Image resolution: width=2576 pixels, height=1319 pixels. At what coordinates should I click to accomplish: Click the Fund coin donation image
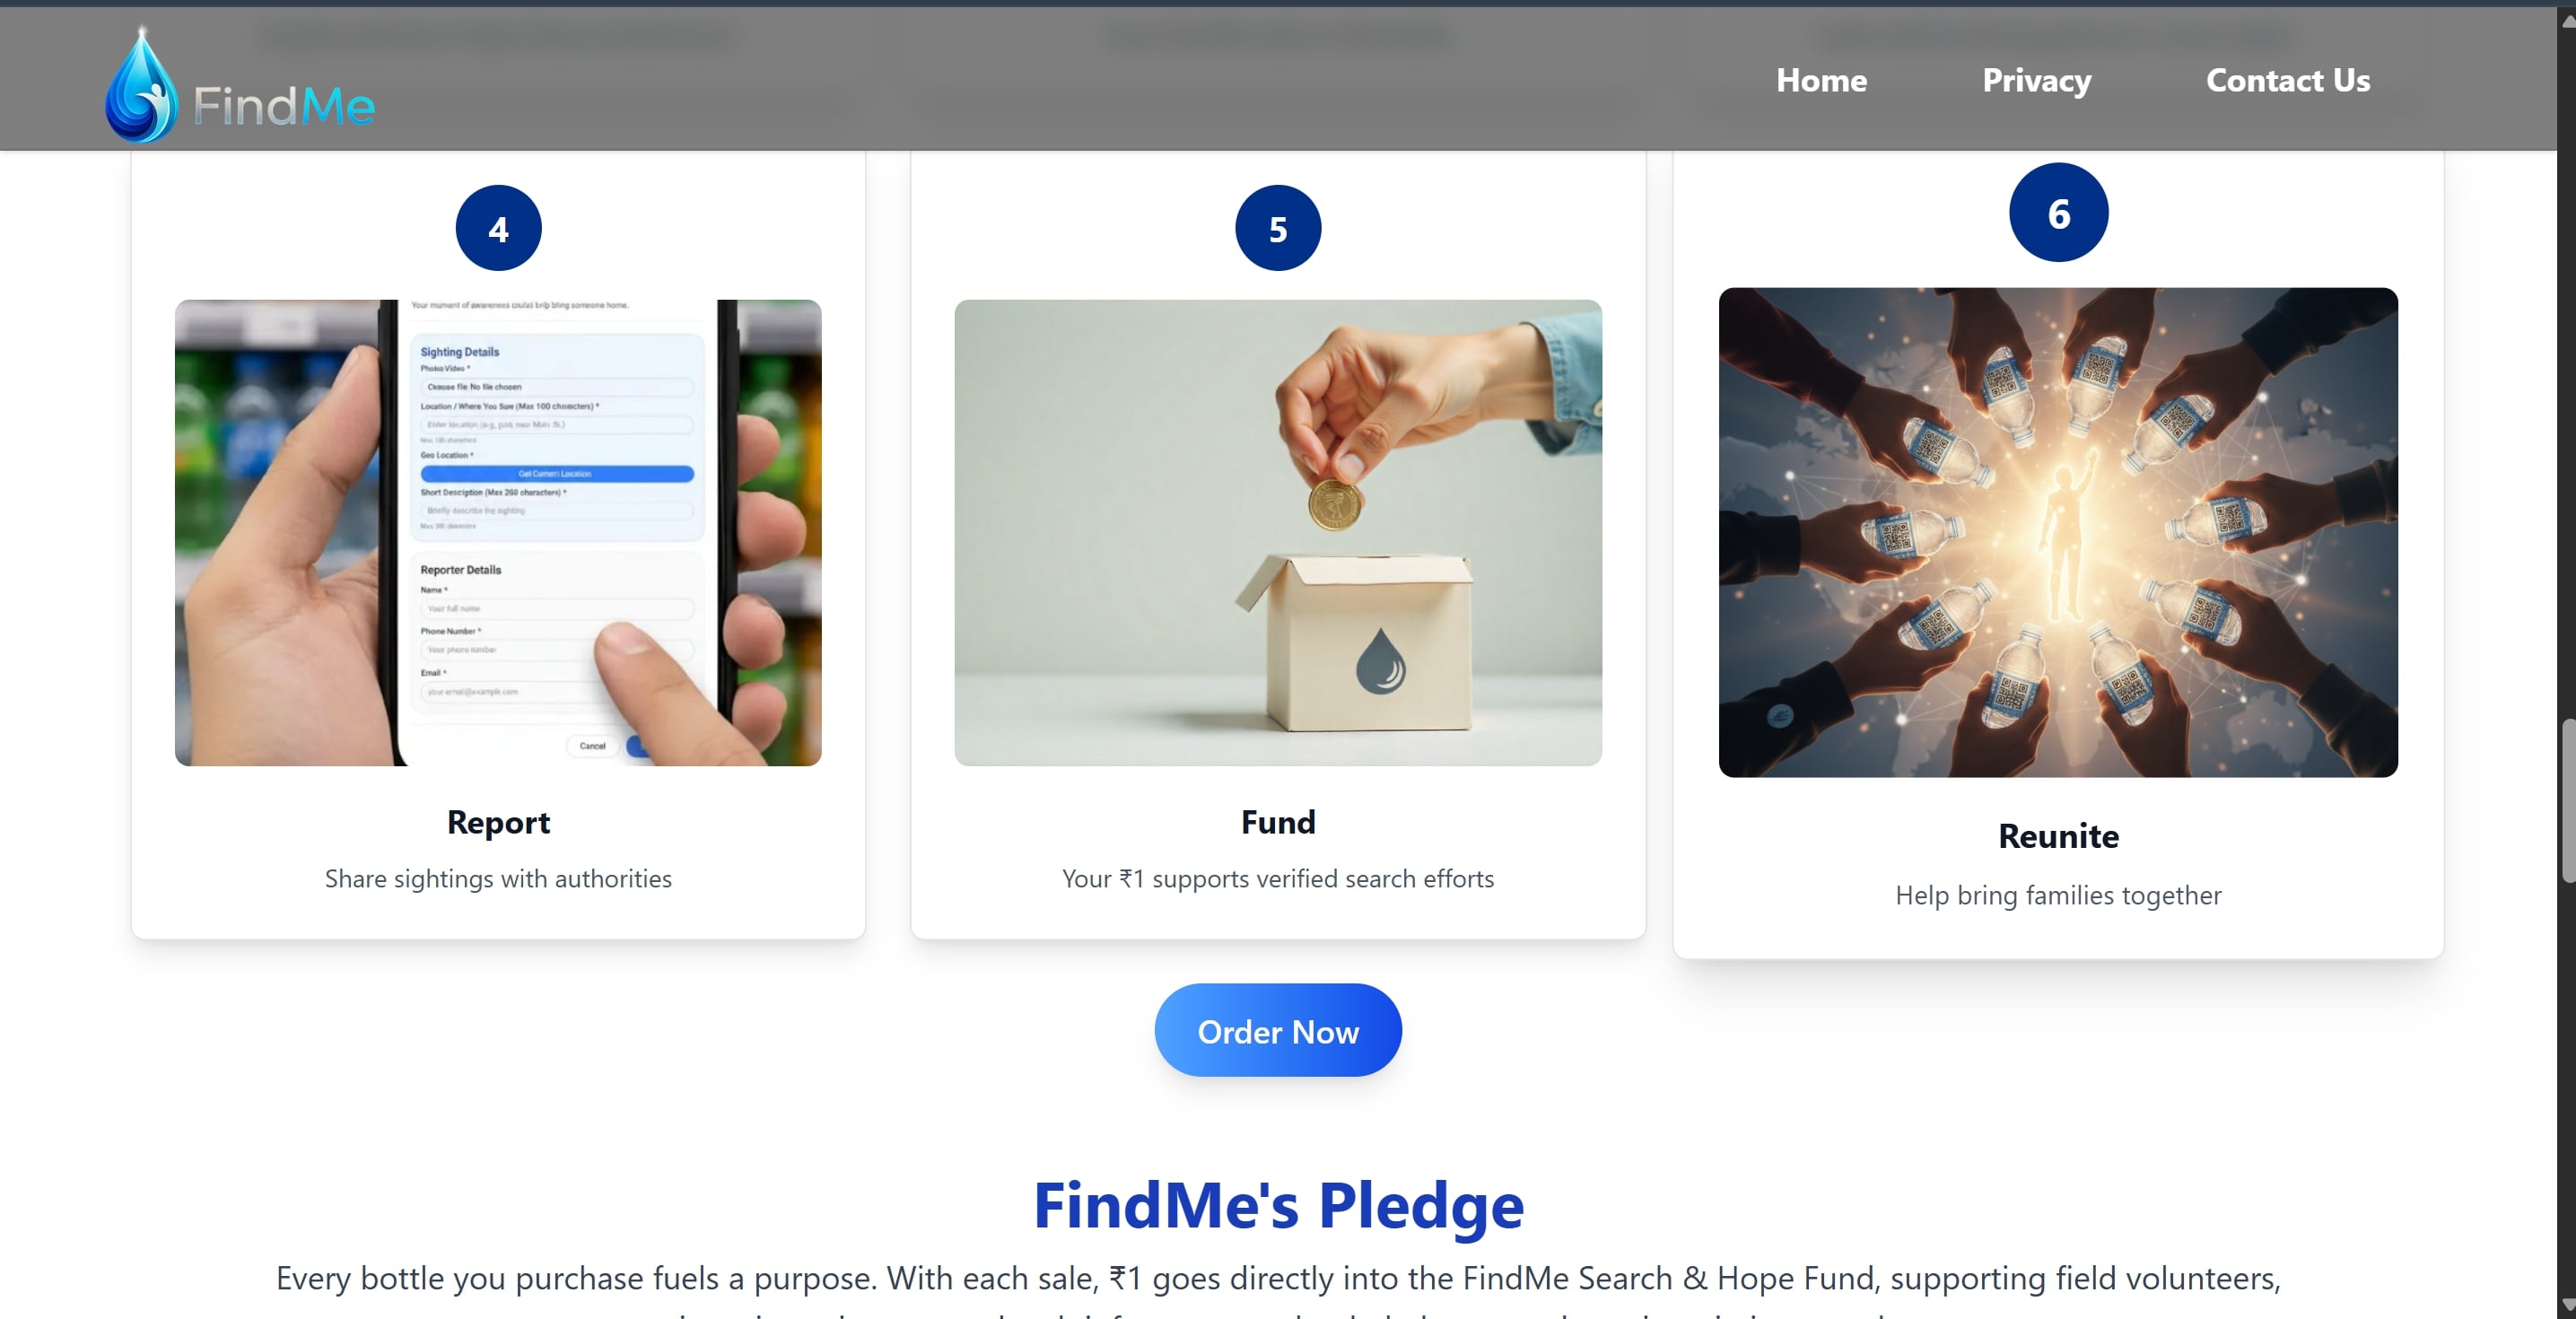click(x=1277, y=533)
